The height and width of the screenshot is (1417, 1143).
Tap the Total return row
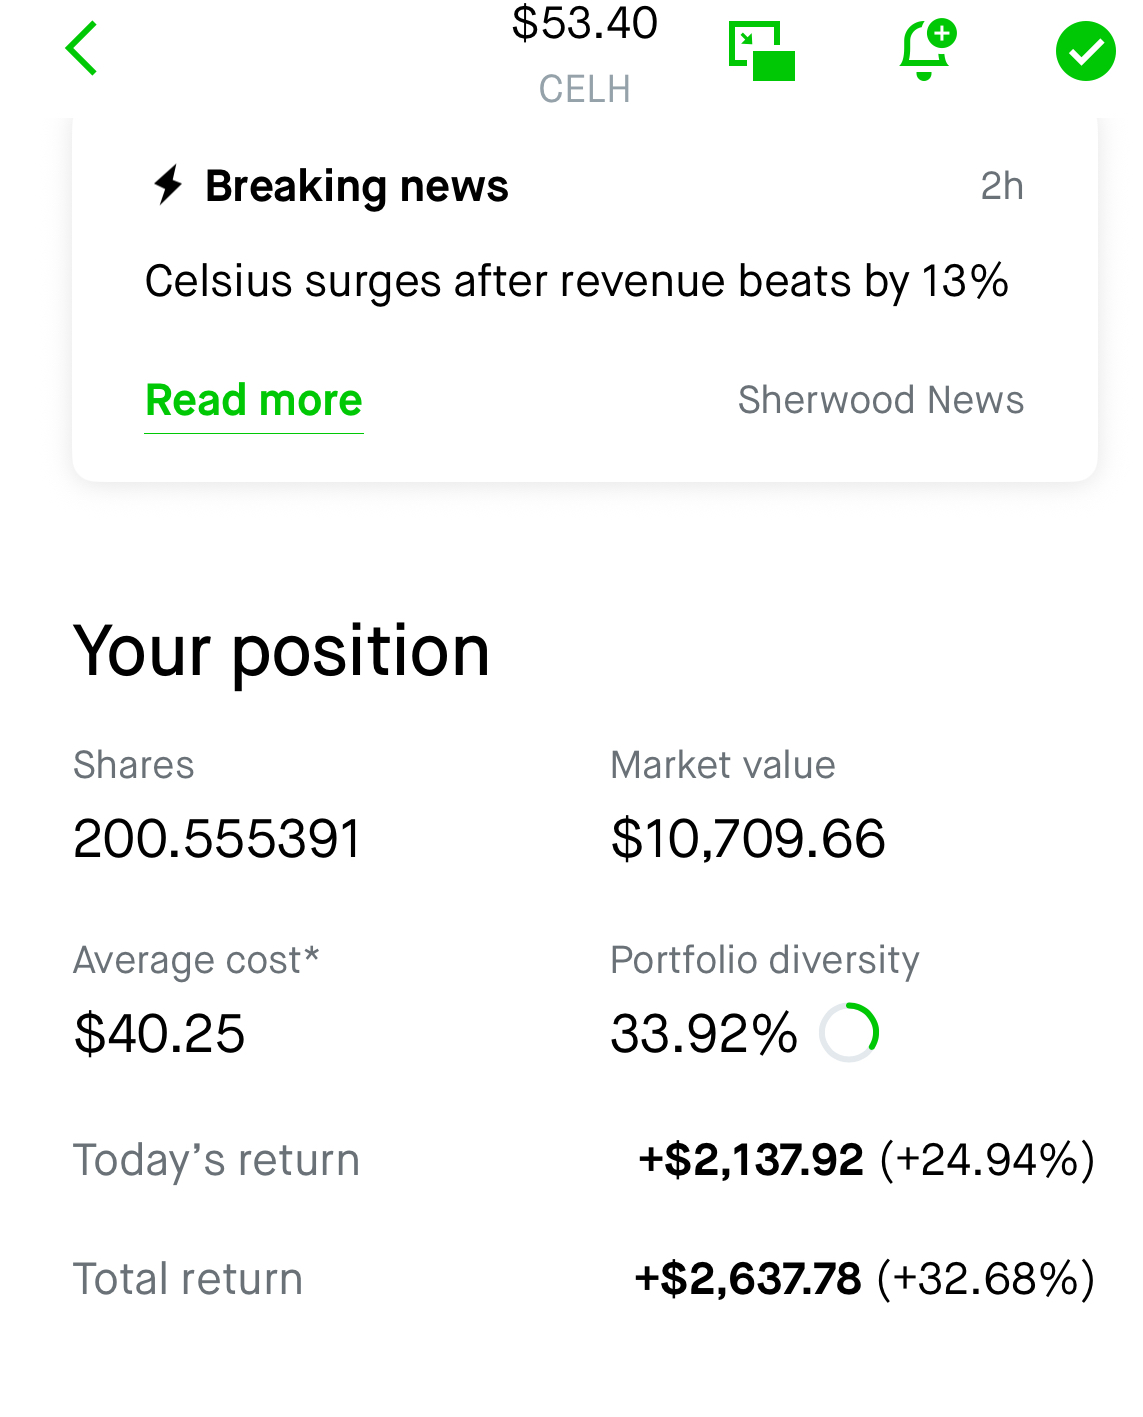[585, 1279]
